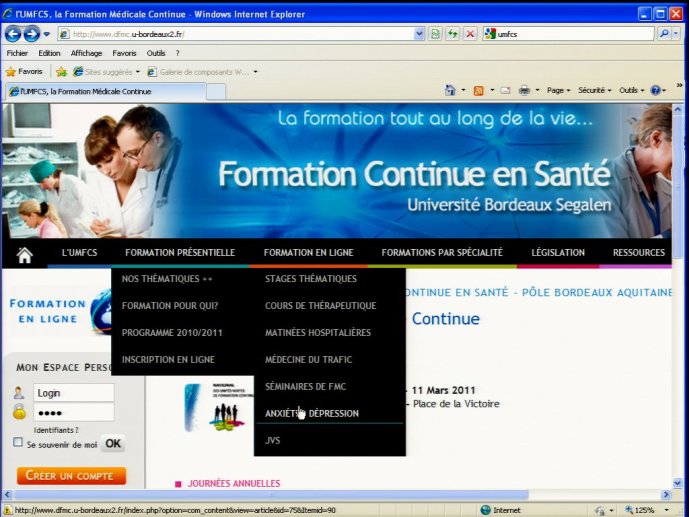Check Se souvenir de moi checkbox
This screenshot has width=689, height=517.
(x=18, y=442)
